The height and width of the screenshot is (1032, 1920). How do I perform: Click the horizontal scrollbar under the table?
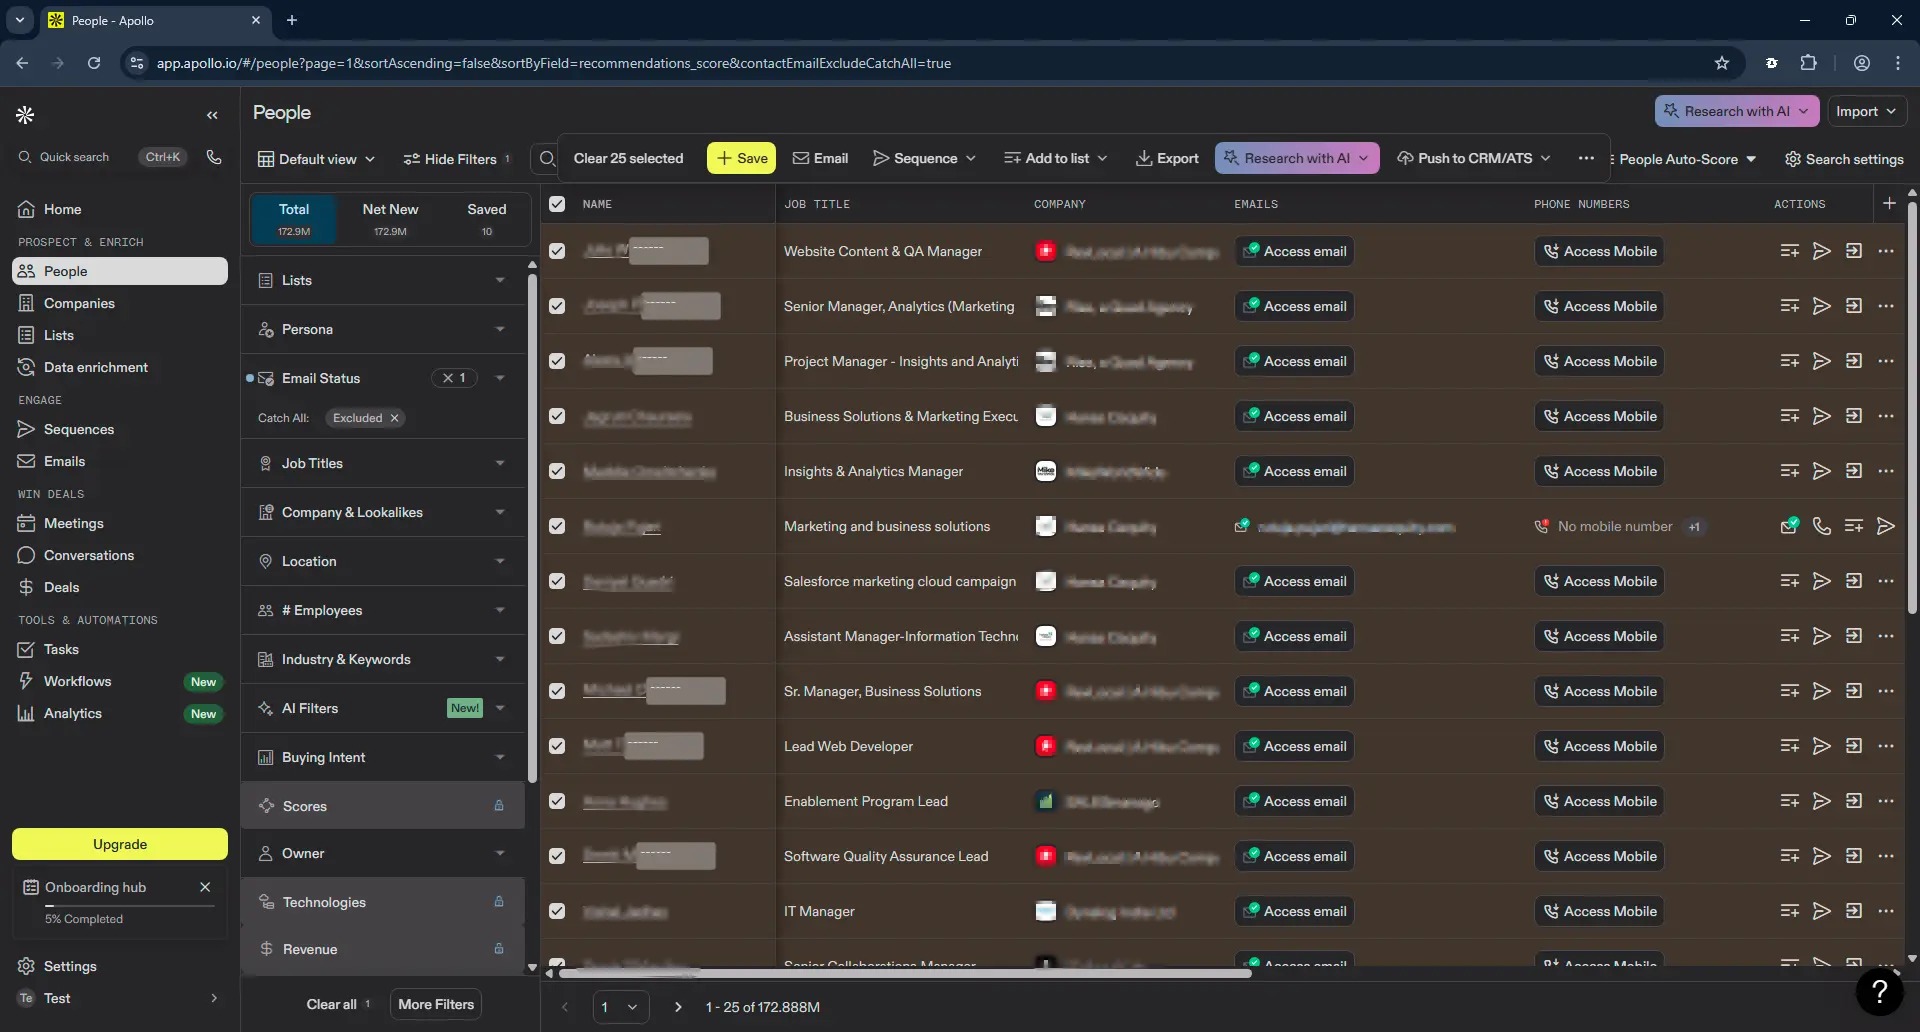(905, 973)
